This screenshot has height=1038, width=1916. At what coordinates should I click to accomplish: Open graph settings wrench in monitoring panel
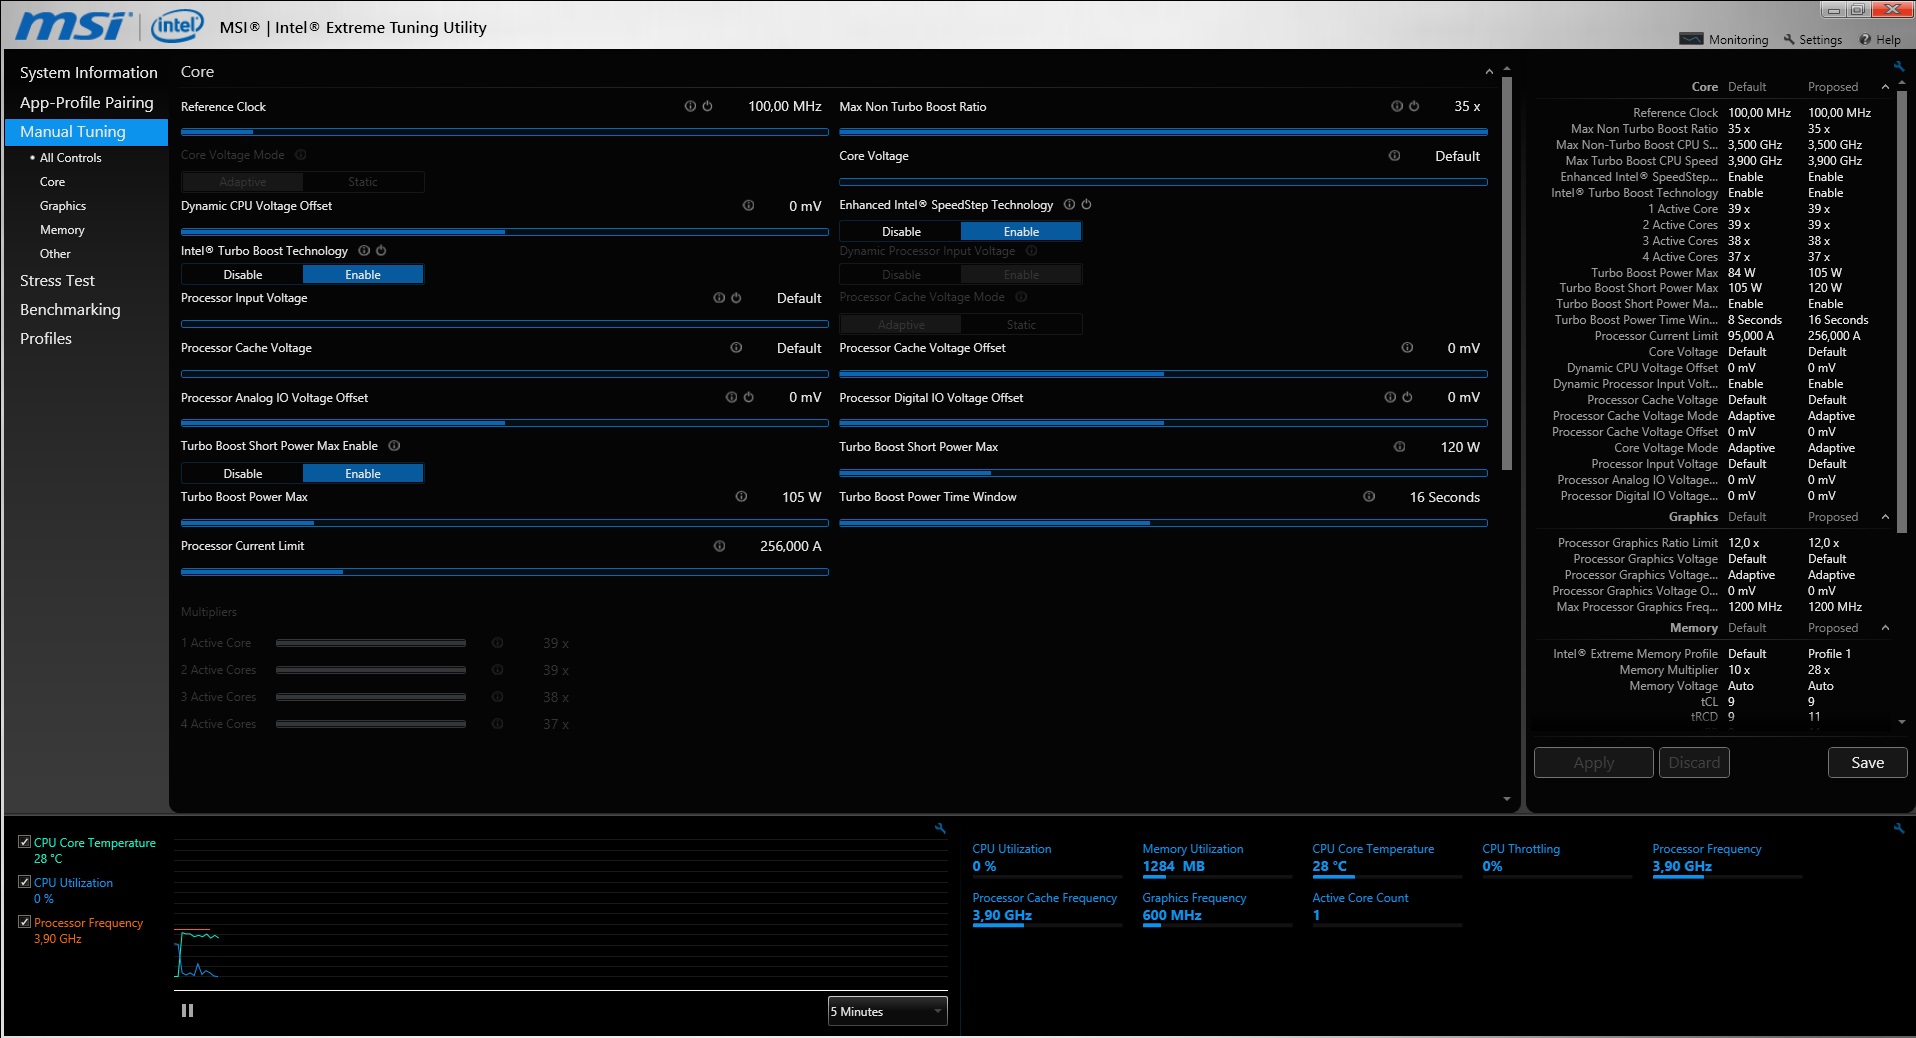(x=940, y=828)
